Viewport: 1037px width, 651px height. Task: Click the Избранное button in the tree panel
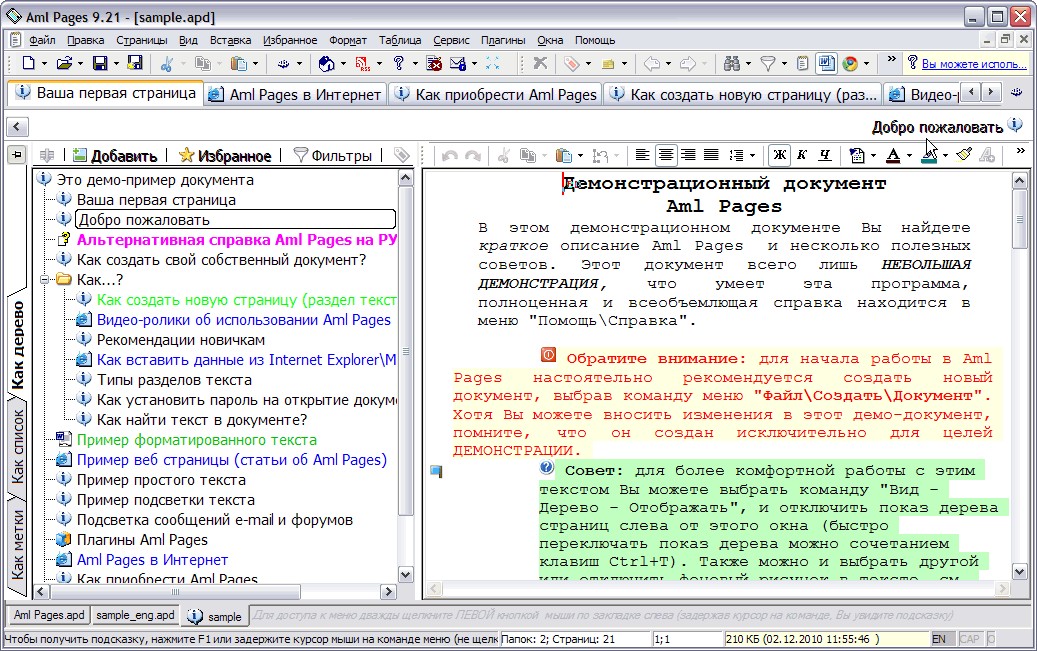(x=225, y=155)
